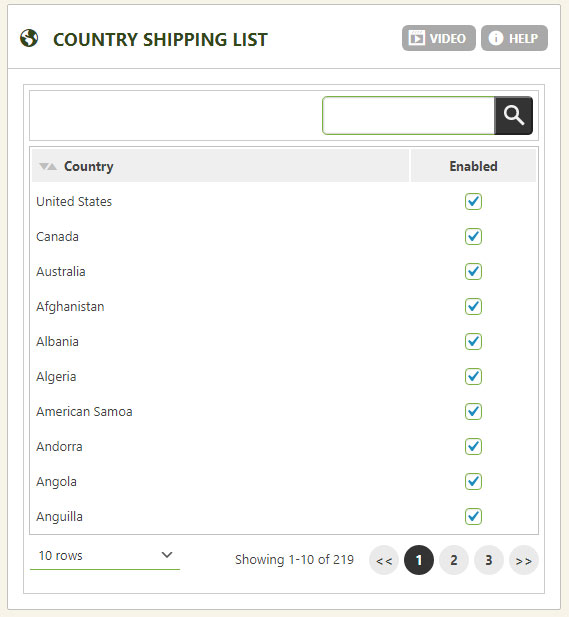The image size is (569, 617).
Task: Open the 10 rows dropdown
Action: click(105, 556)
